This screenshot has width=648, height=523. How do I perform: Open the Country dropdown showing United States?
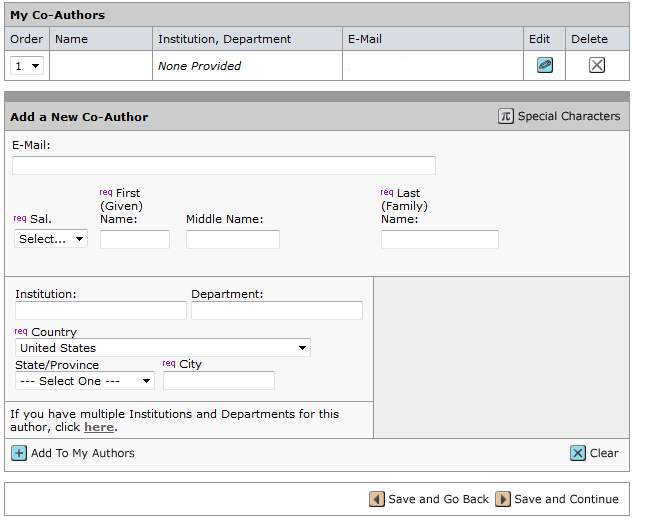tap(163, 348)
